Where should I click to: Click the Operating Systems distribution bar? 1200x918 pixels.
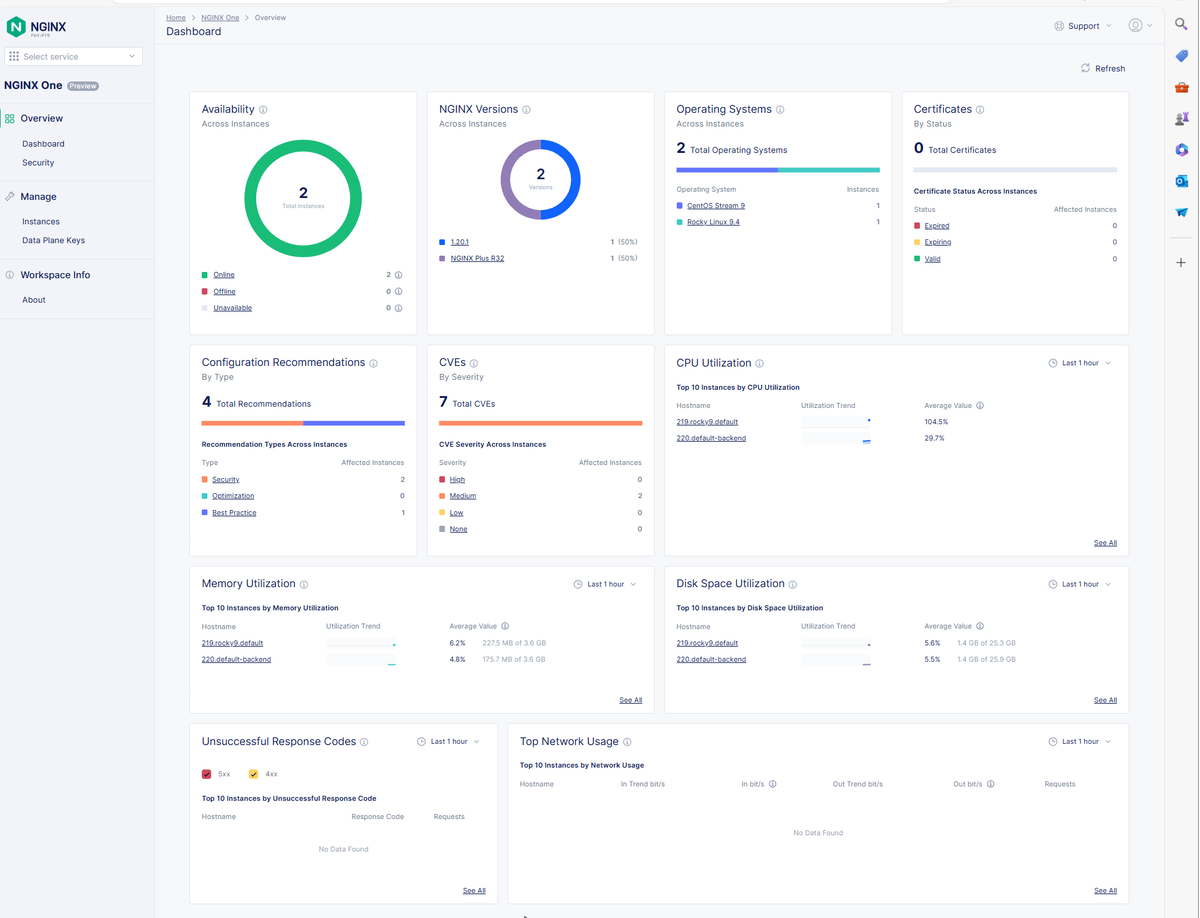(x=778, y=170)
